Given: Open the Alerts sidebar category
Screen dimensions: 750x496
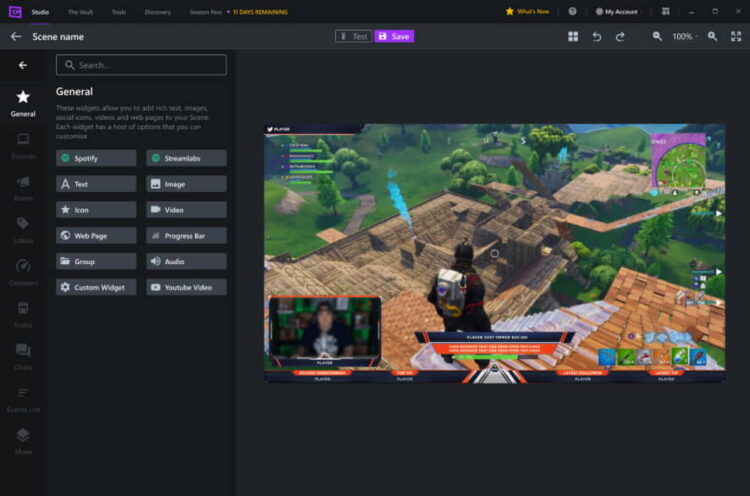Looking at the screenshot, I should (x=23, y=188).
